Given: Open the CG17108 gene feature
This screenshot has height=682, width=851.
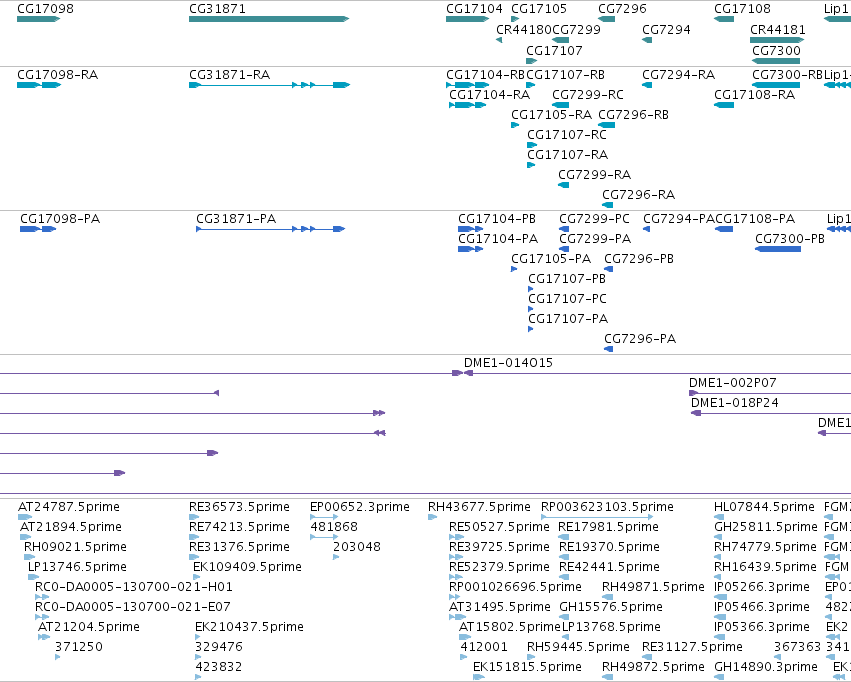Looking at the screenshot, I should [x=724, y=19].
